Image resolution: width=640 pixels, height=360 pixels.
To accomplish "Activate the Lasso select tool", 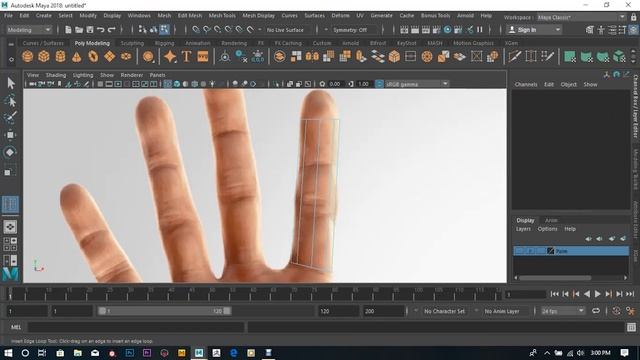I will [11, 101].
